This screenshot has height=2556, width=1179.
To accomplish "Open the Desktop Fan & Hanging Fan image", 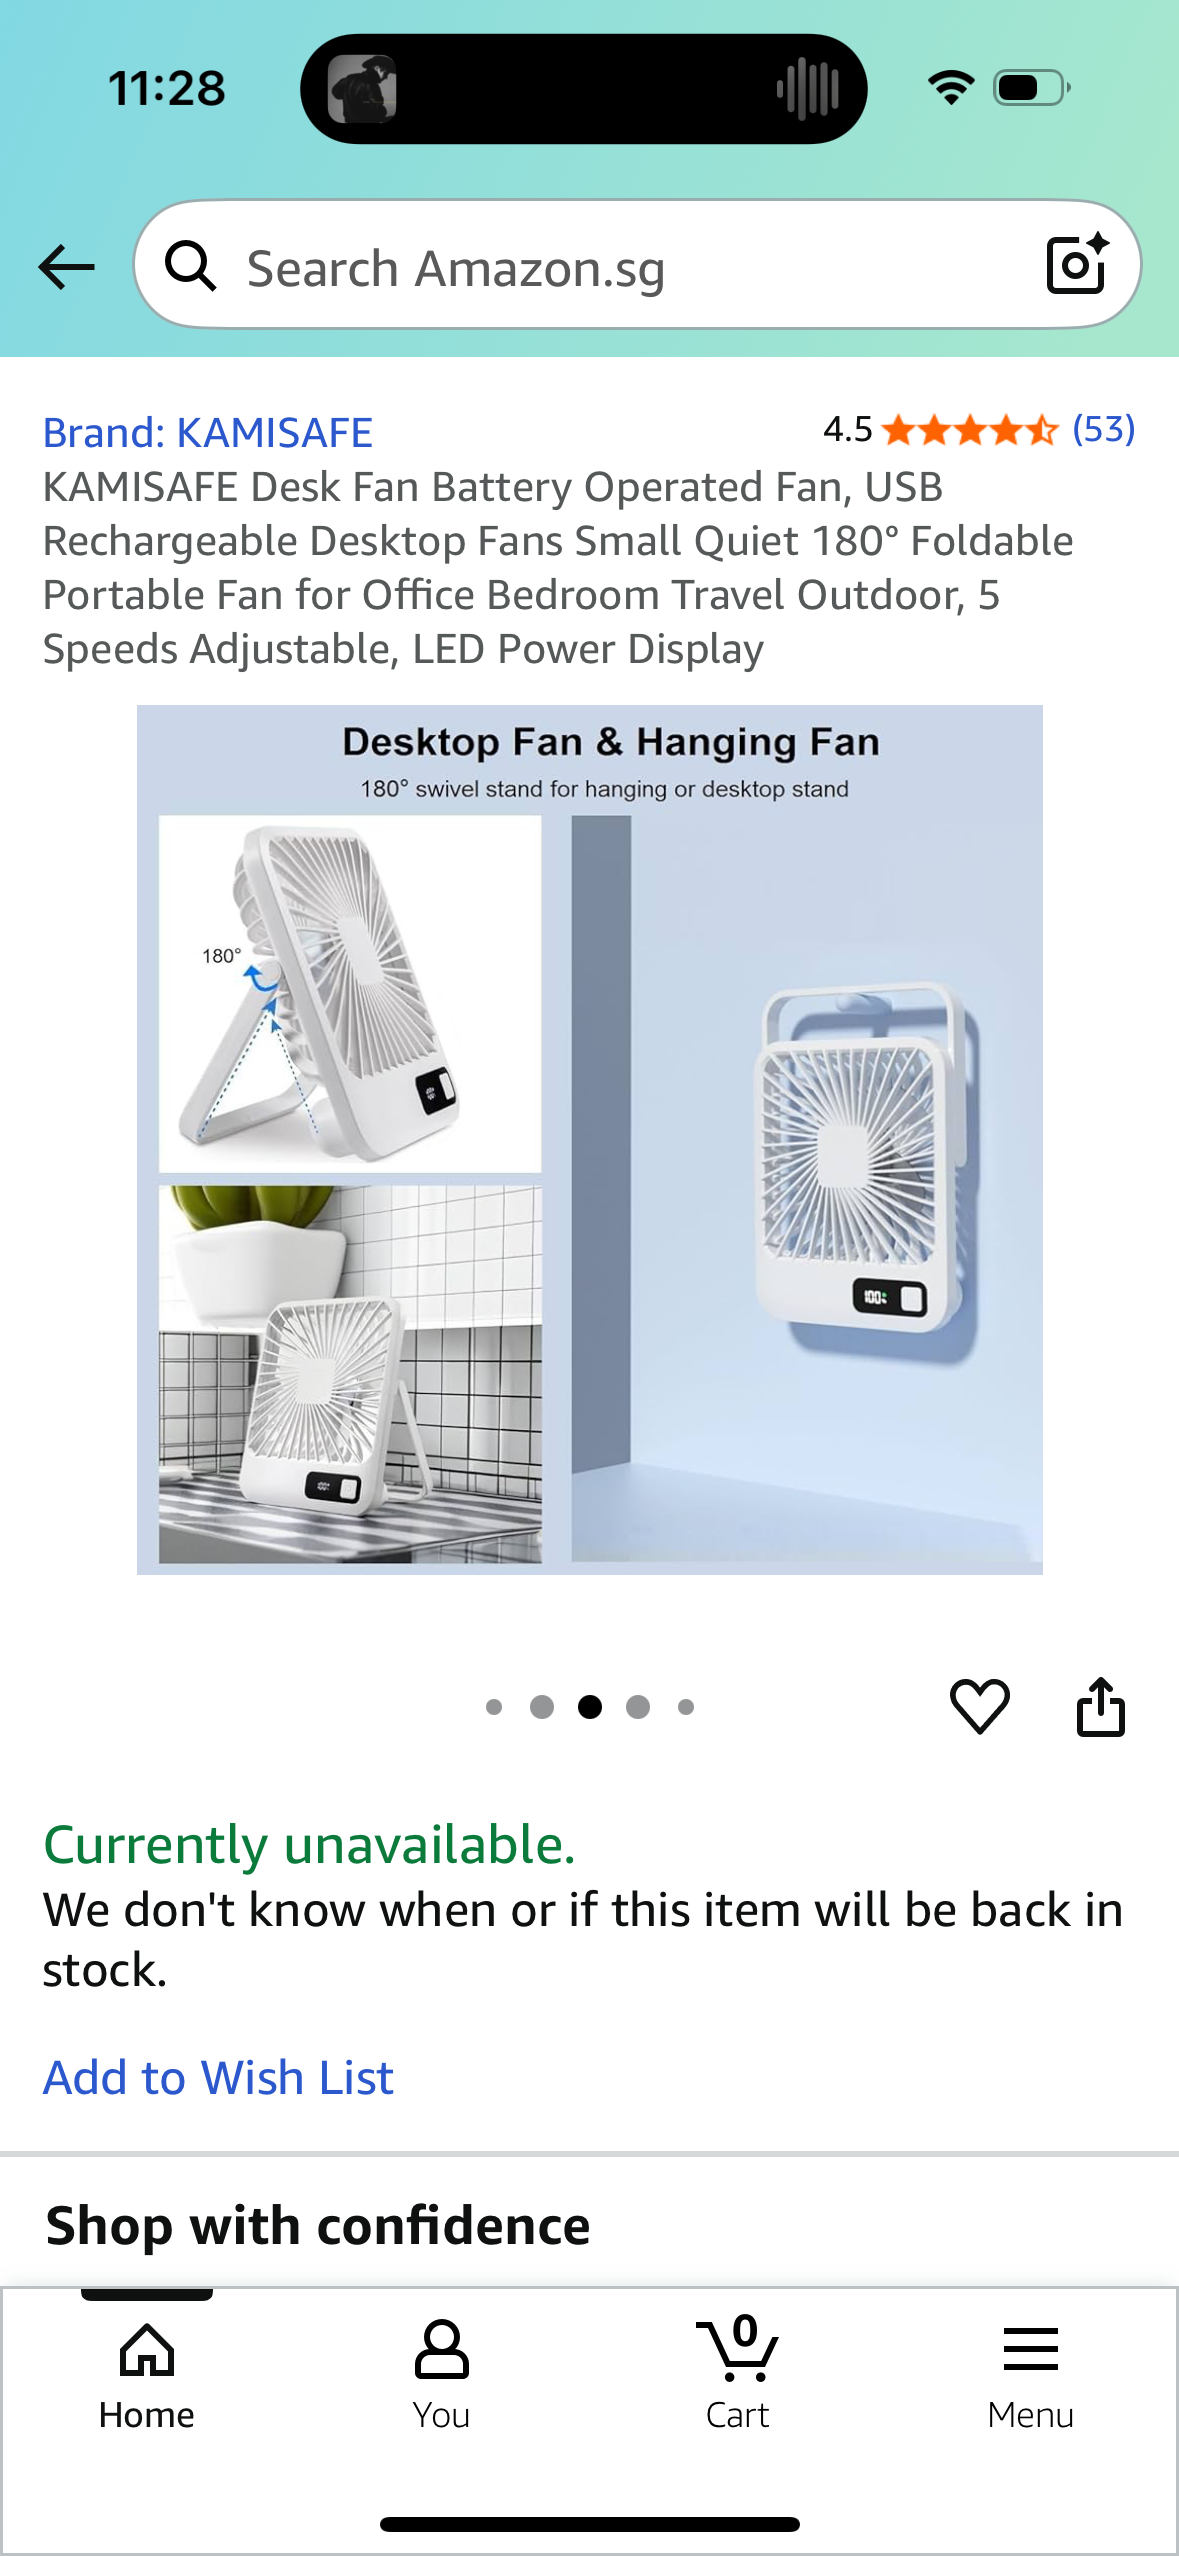I will [590, 1140].
